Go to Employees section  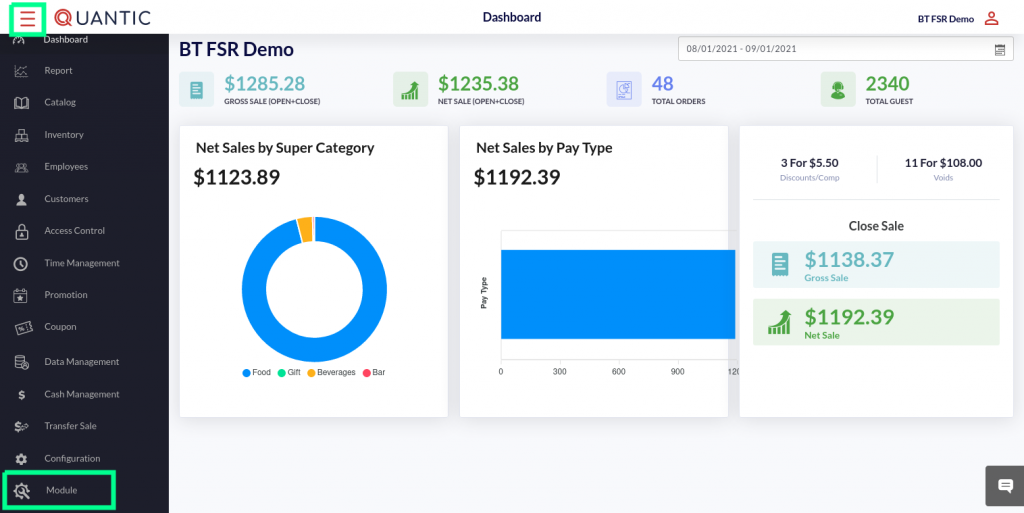click(66, 167)
